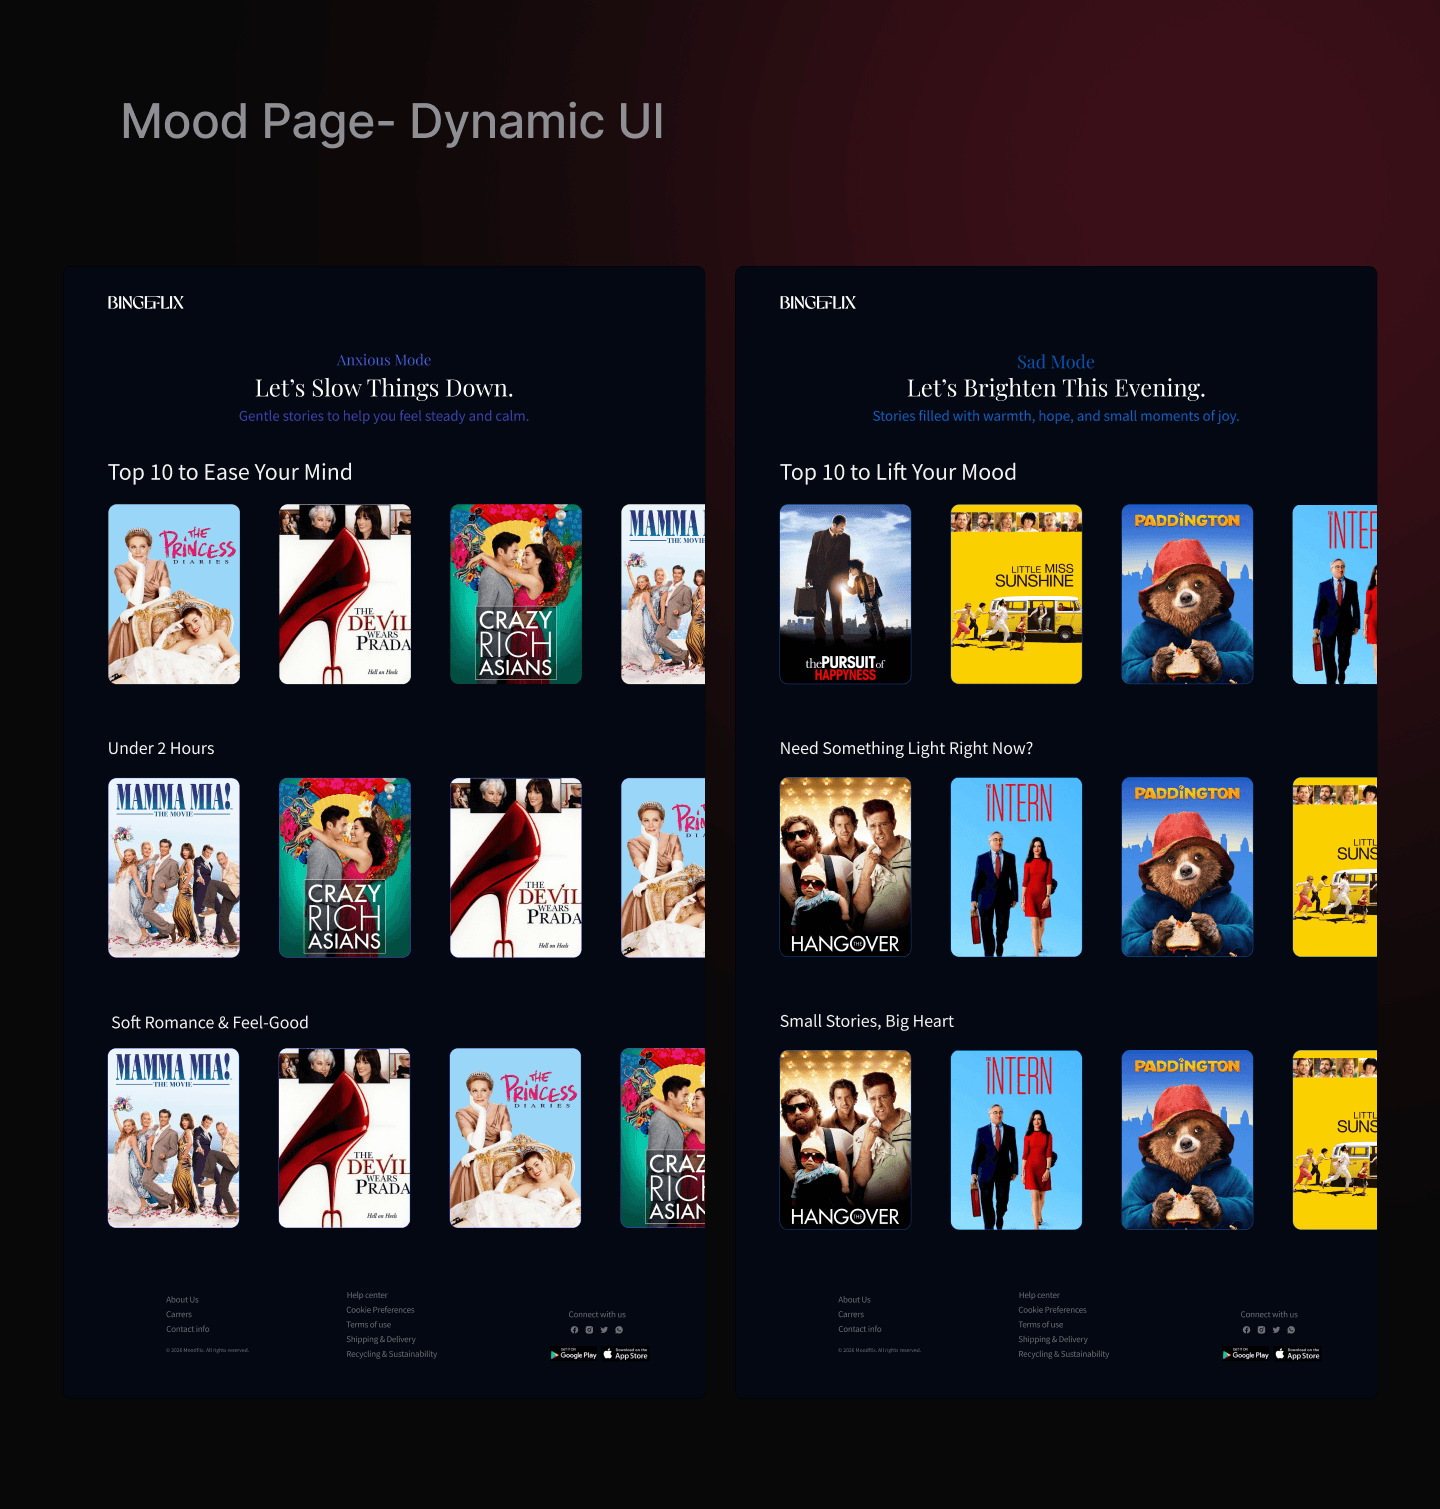Click 'Let's Brighten This Evening.' headline
This screenshot has width=1440, height=1509.
pos(1056,388)
